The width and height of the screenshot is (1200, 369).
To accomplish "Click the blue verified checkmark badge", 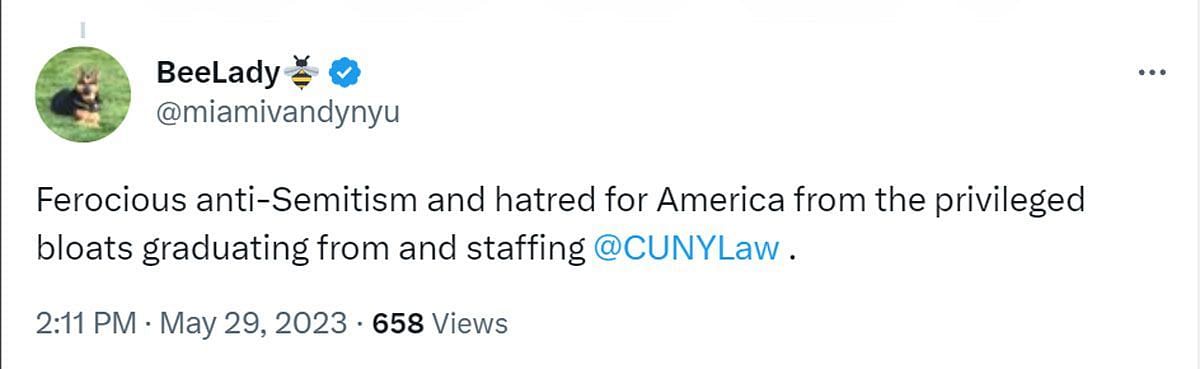I will [345, 72].
